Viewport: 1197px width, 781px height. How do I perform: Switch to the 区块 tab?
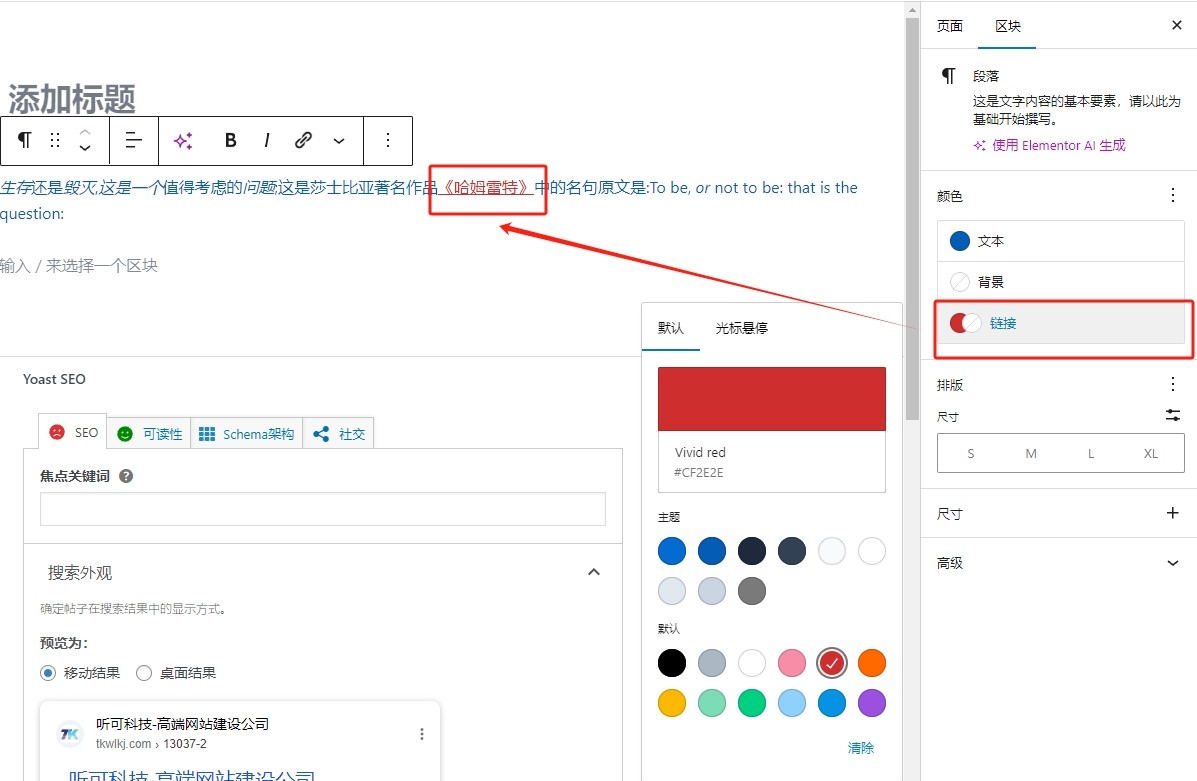(1008, 26)
